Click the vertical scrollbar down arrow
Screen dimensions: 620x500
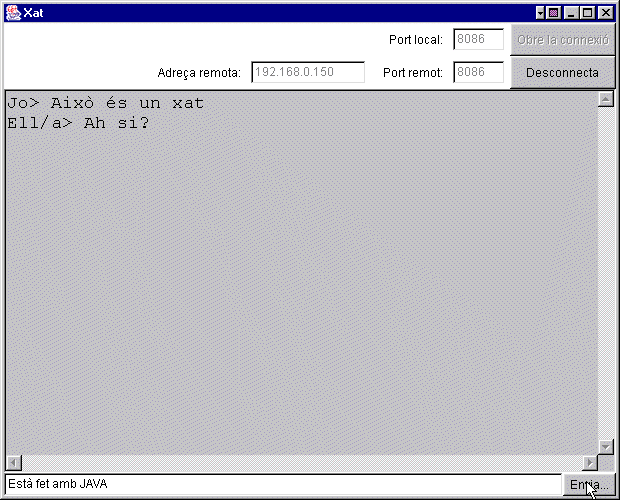606,447
